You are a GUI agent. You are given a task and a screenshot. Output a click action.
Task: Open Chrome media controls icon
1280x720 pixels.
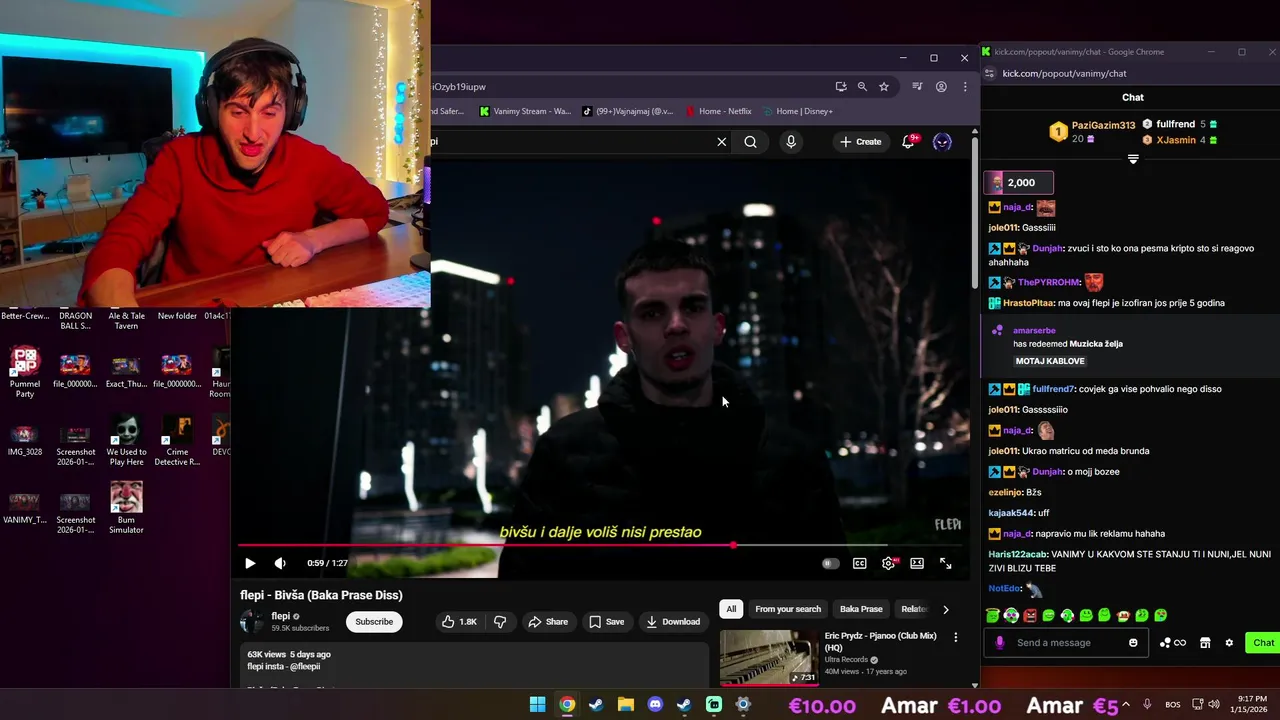(917, 87)
